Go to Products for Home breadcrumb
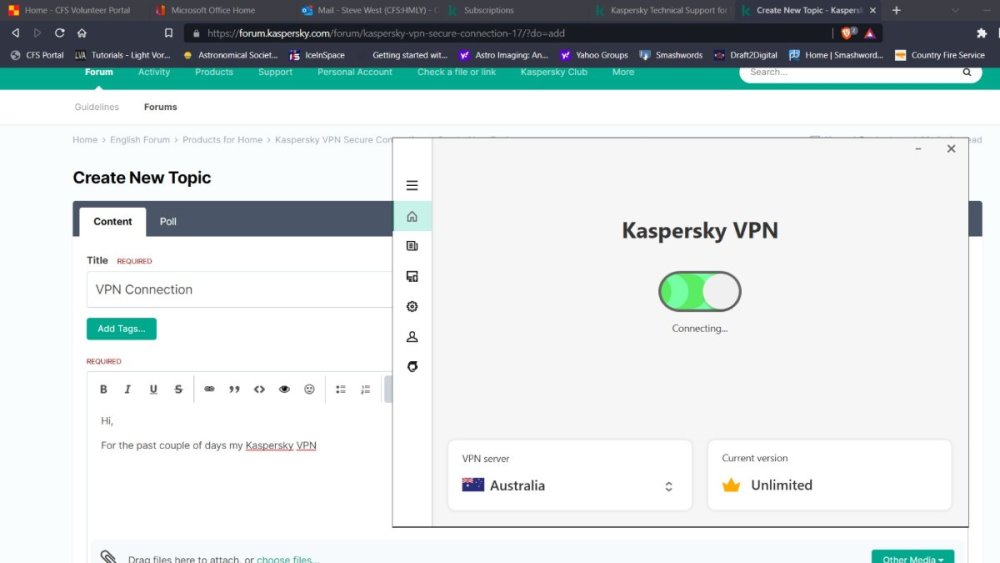Image resolution: width=1000 pixels, height=563 pixels. (x=222, y=140)
